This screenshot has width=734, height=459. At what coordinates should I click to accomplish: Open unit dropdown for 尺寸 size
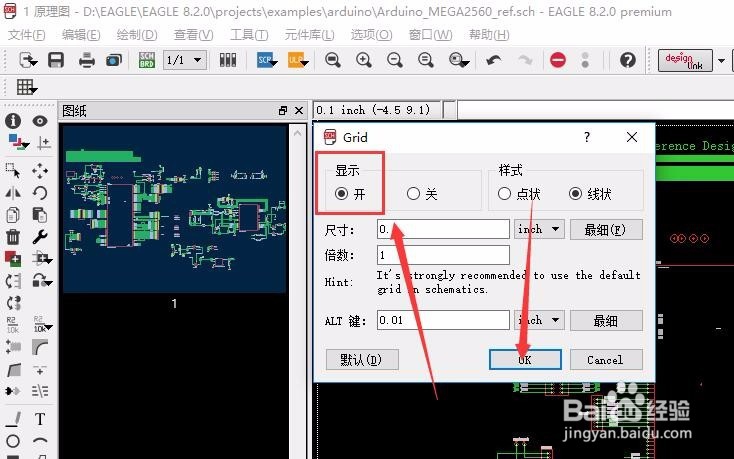click(539, 229)
